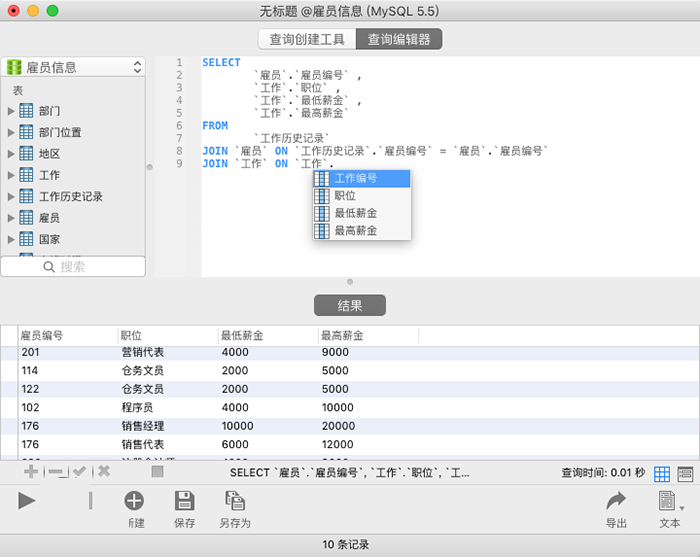700x557 pixels.
Task: Apply changes with the checkmark icon
Action: 79,471
